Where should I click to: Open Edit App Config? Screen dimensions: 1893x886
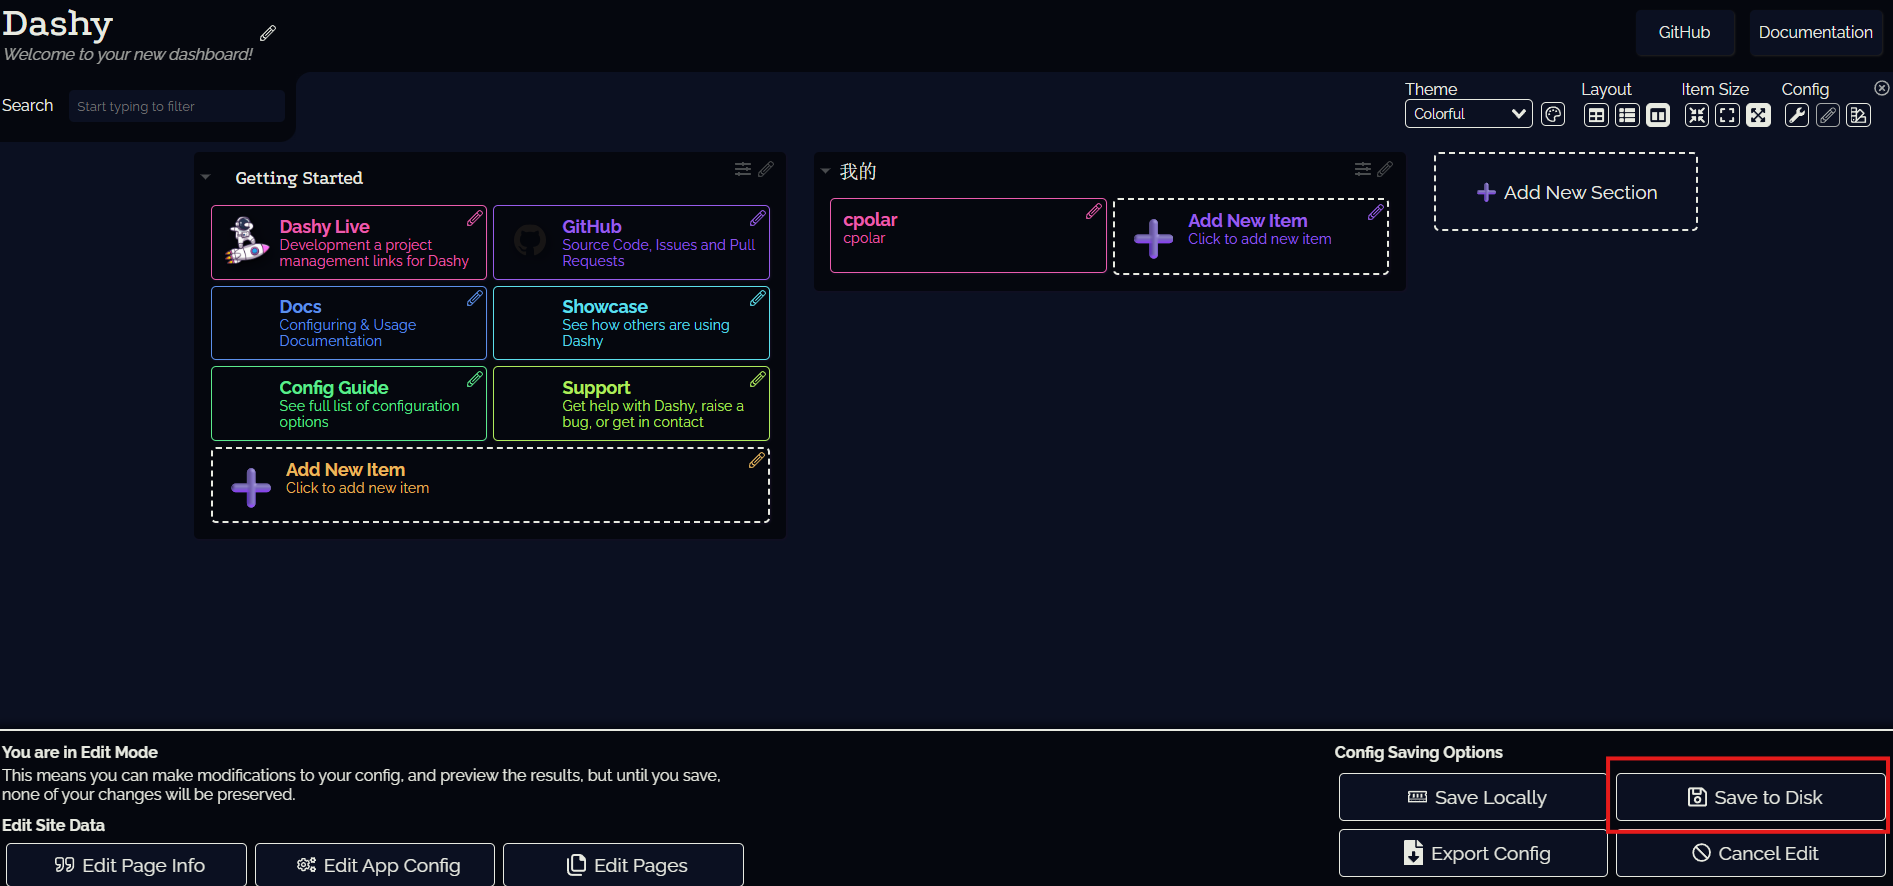click(x=375, y=865)
